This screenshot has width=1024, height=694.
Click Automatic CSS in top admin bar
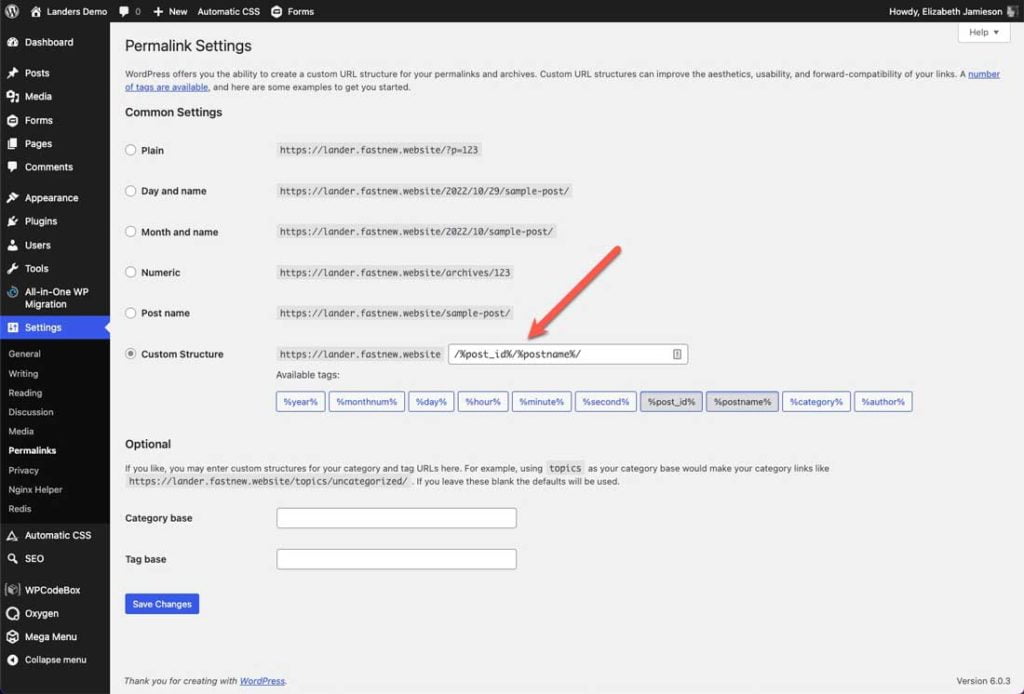(x=229, y=11)
